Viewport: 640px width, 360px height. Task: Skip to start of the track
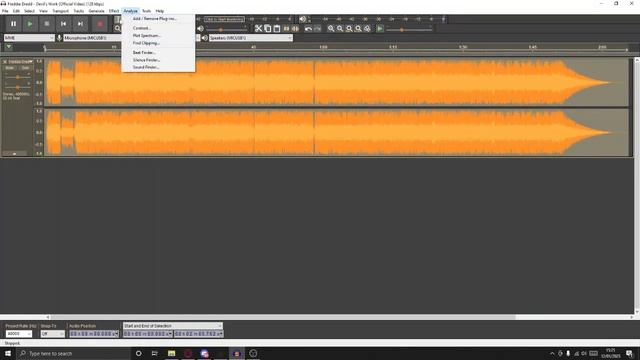click(63, 24)
